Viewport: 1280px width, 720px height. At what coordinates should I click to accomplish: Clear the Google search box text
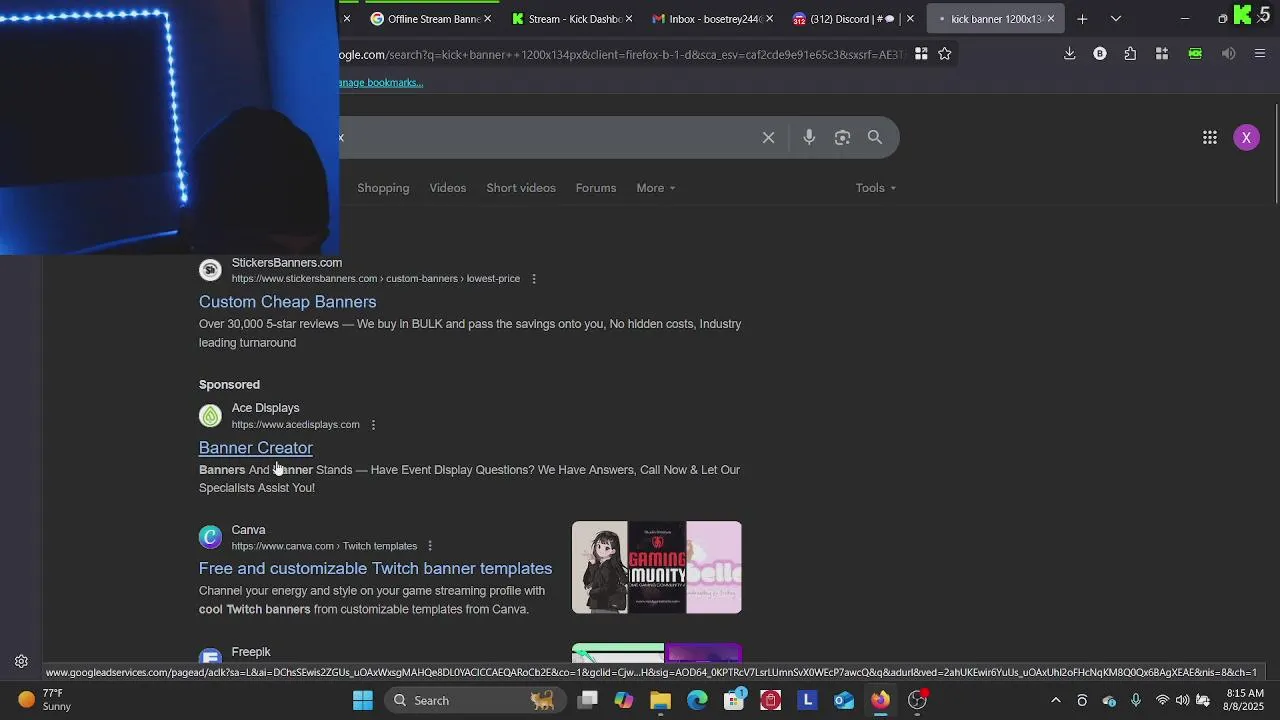768,138
